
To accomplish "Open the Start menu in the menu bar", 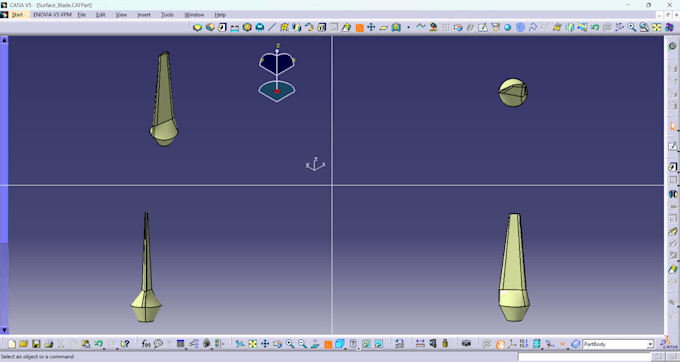I will (x=17, y=15).
